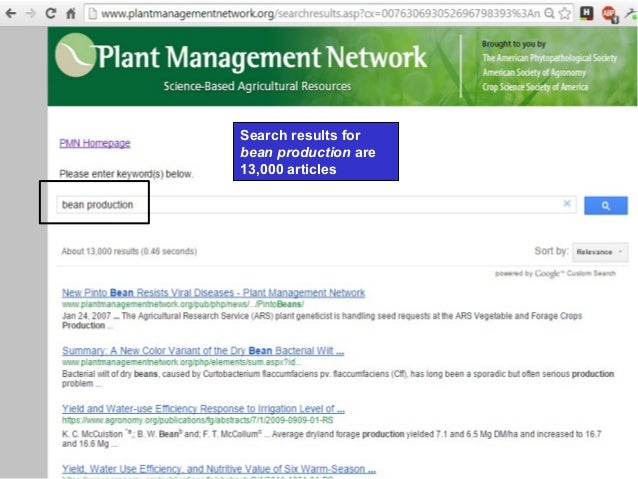Open New Pinto Bean Resists Viral Diseases result
Image resolution: width=638 pixels, height=479 pixels.
point(213,293)
